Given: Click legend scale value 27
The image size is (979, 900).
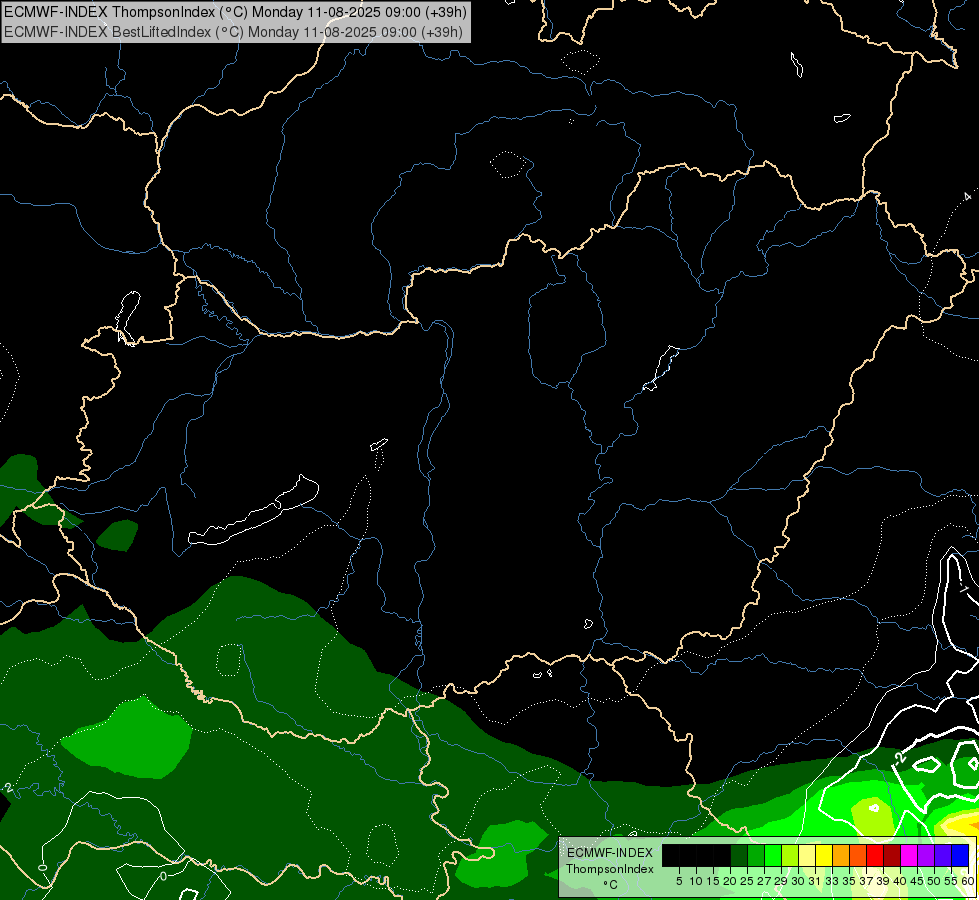Looking at the screenshot, I should (764, 881).
